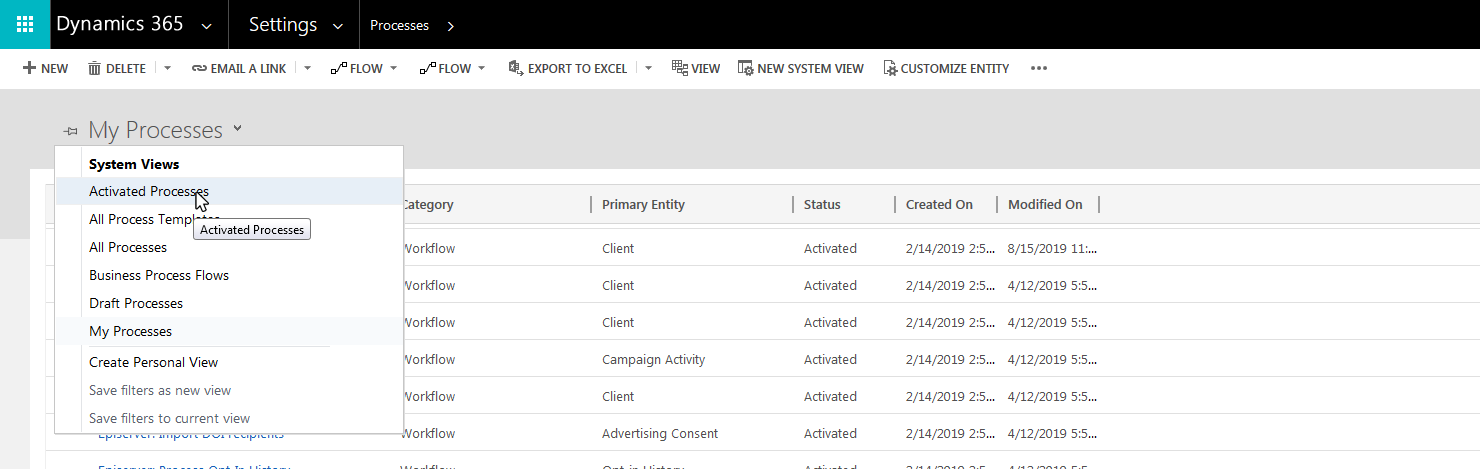The width and height of the screenshot is (1480, 469).
Task: Click the EXPORT TO EXCEL icon
Action: tap(516, 69)
